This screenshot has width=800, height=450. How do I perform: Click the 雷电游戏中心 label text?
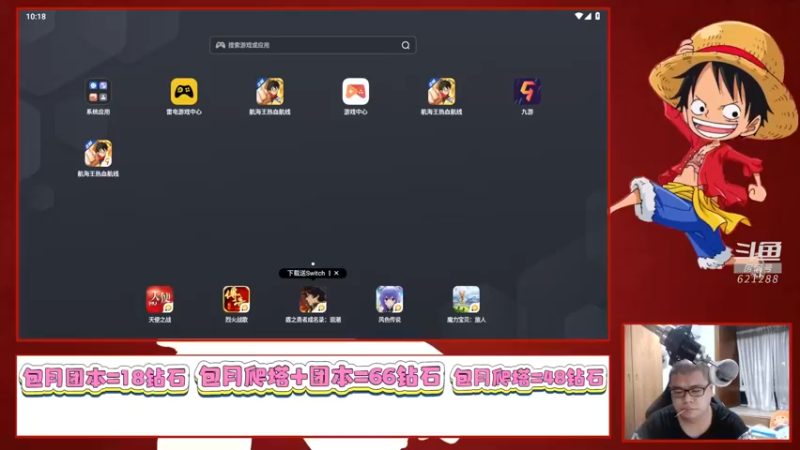184,112
